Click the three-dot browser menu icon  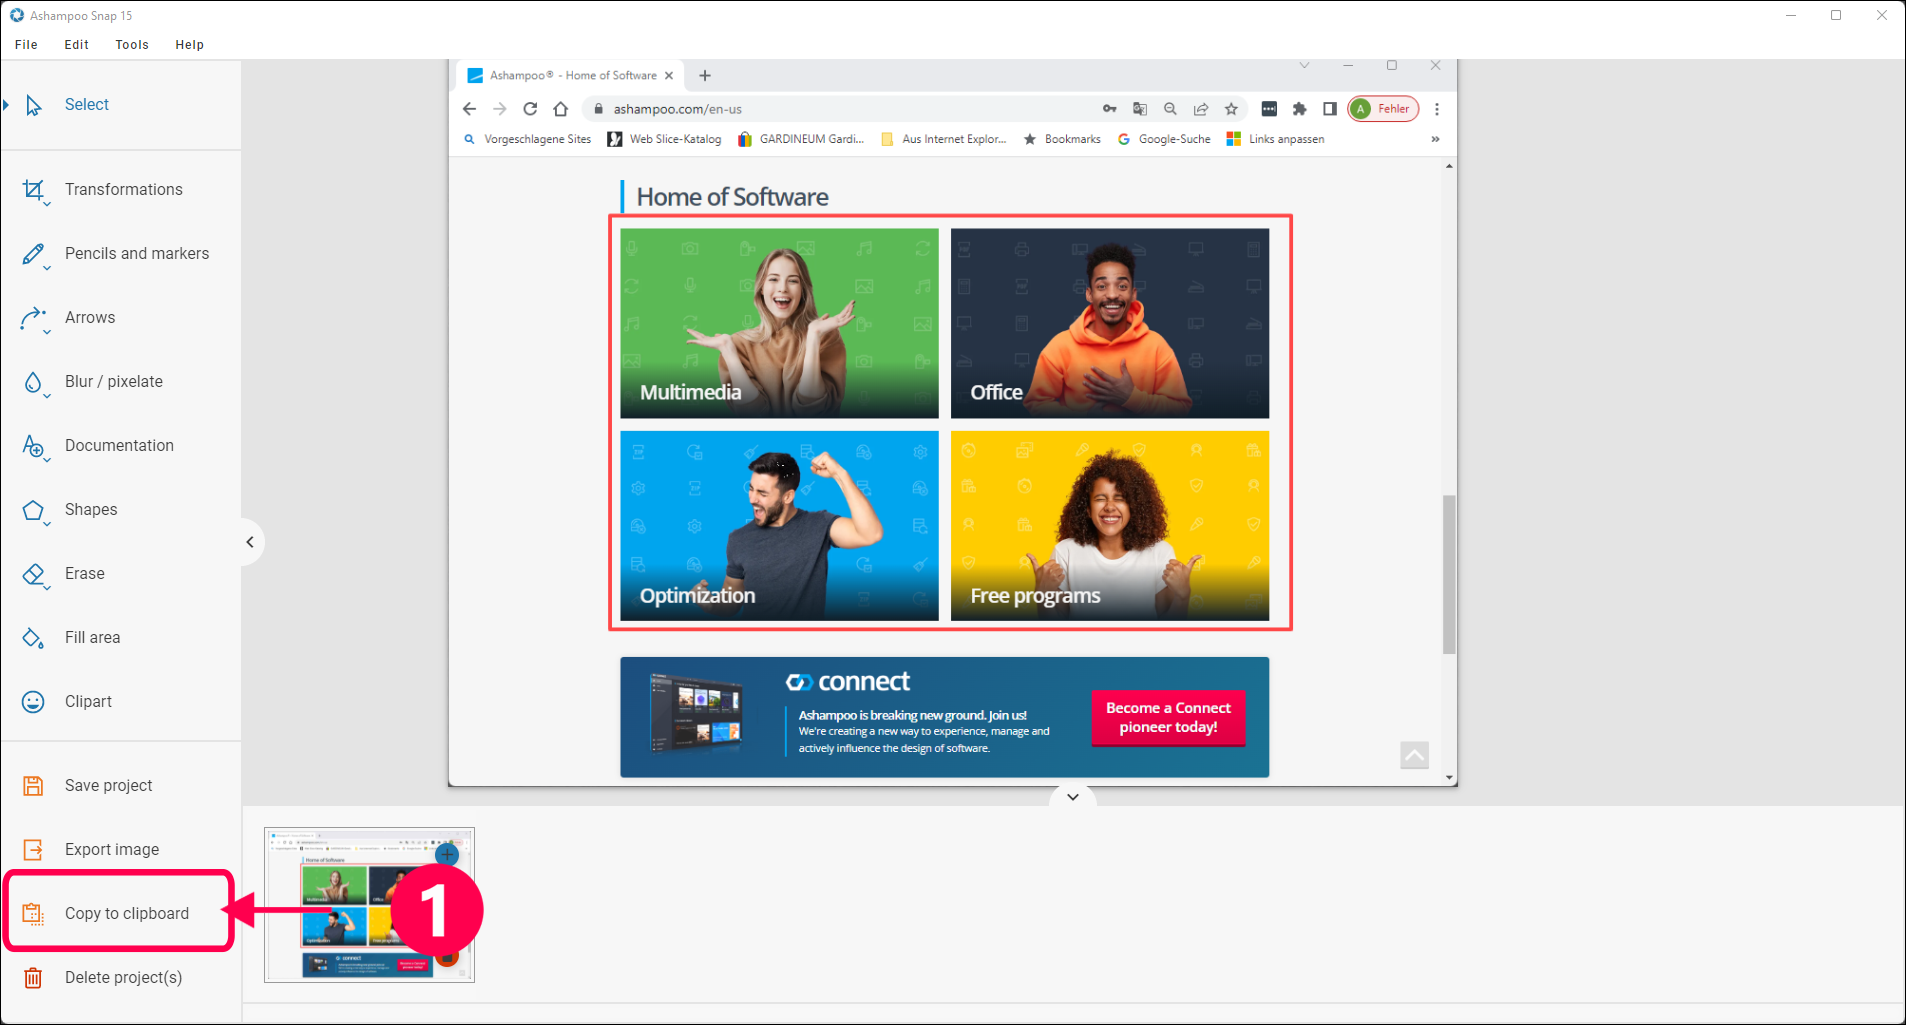click(1437, 109)
